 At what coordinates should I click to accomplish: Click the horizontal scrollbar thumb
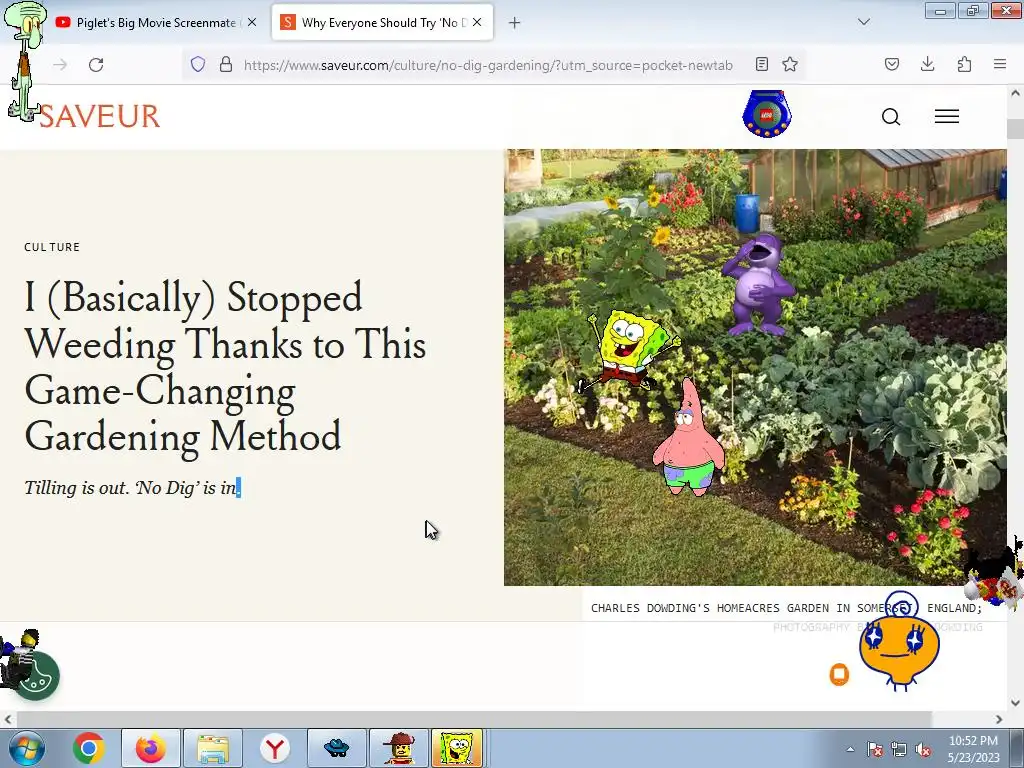(473, 719)
